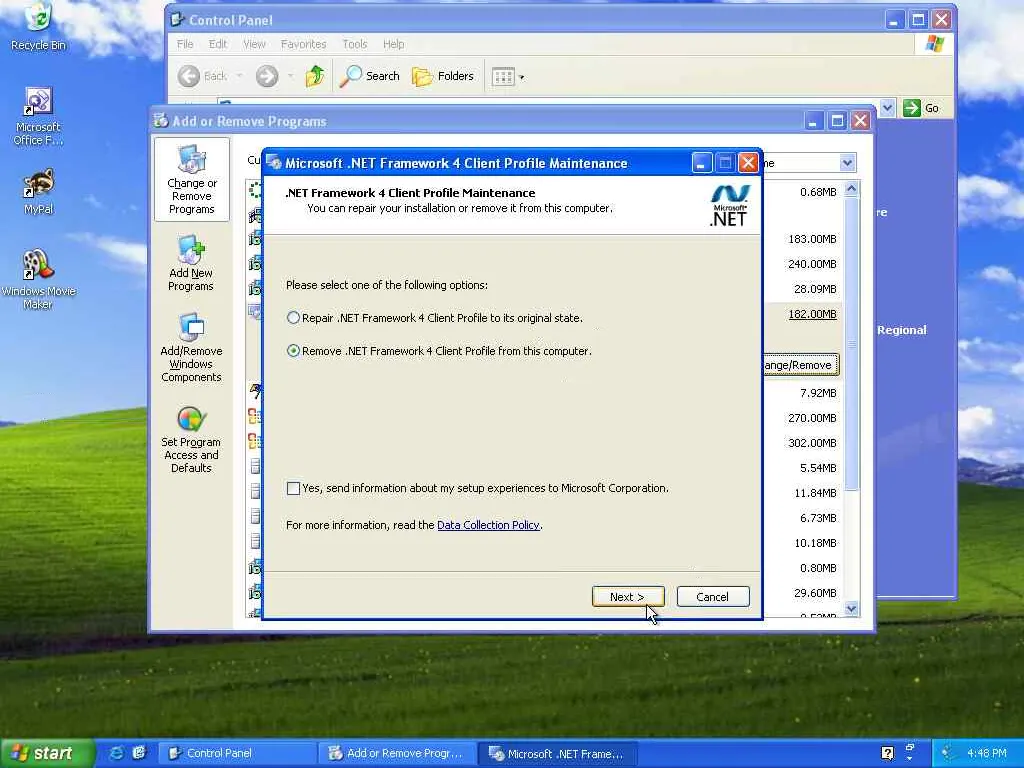Expand the Control Panel address bar dropdown

point(887,108)
